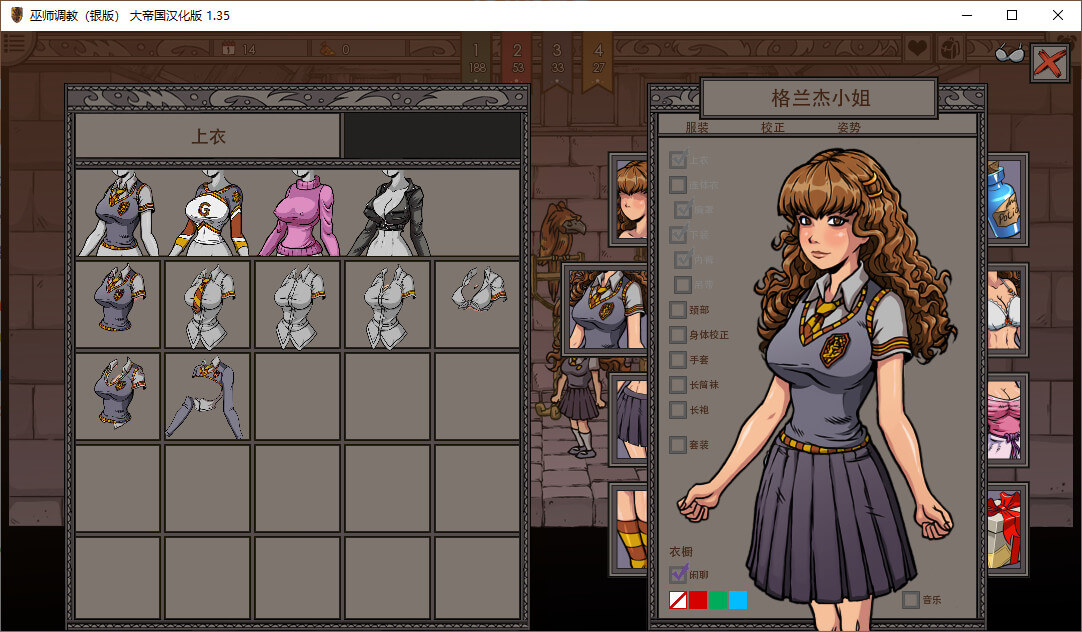Open the 服装 tab
Screen dimensions: 1082x632
tap(697, 127)
